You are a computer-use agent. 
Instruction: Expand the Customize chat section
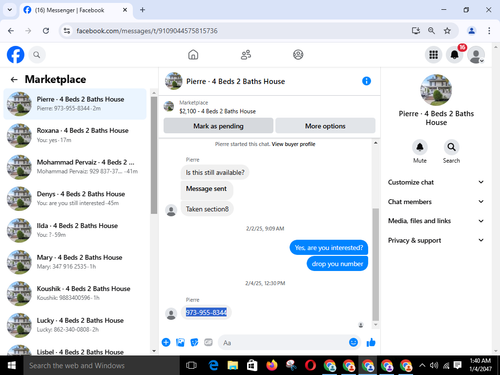pyautogui.click(x=436, y=182)
